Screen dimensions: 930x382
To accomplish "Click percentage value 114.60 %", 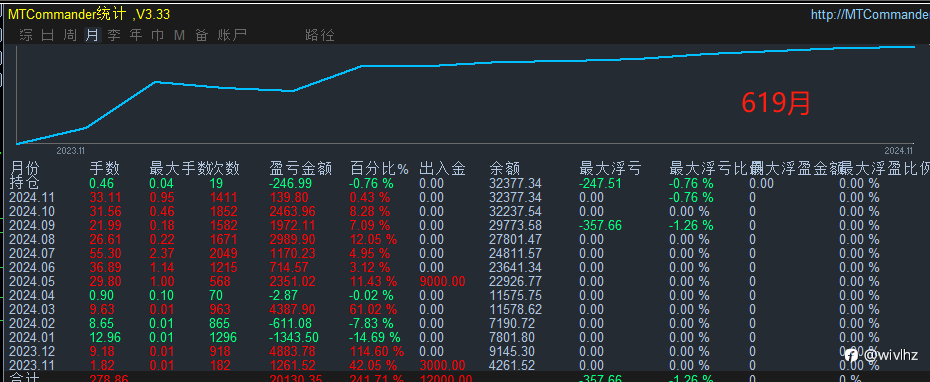I will point(377,352).
